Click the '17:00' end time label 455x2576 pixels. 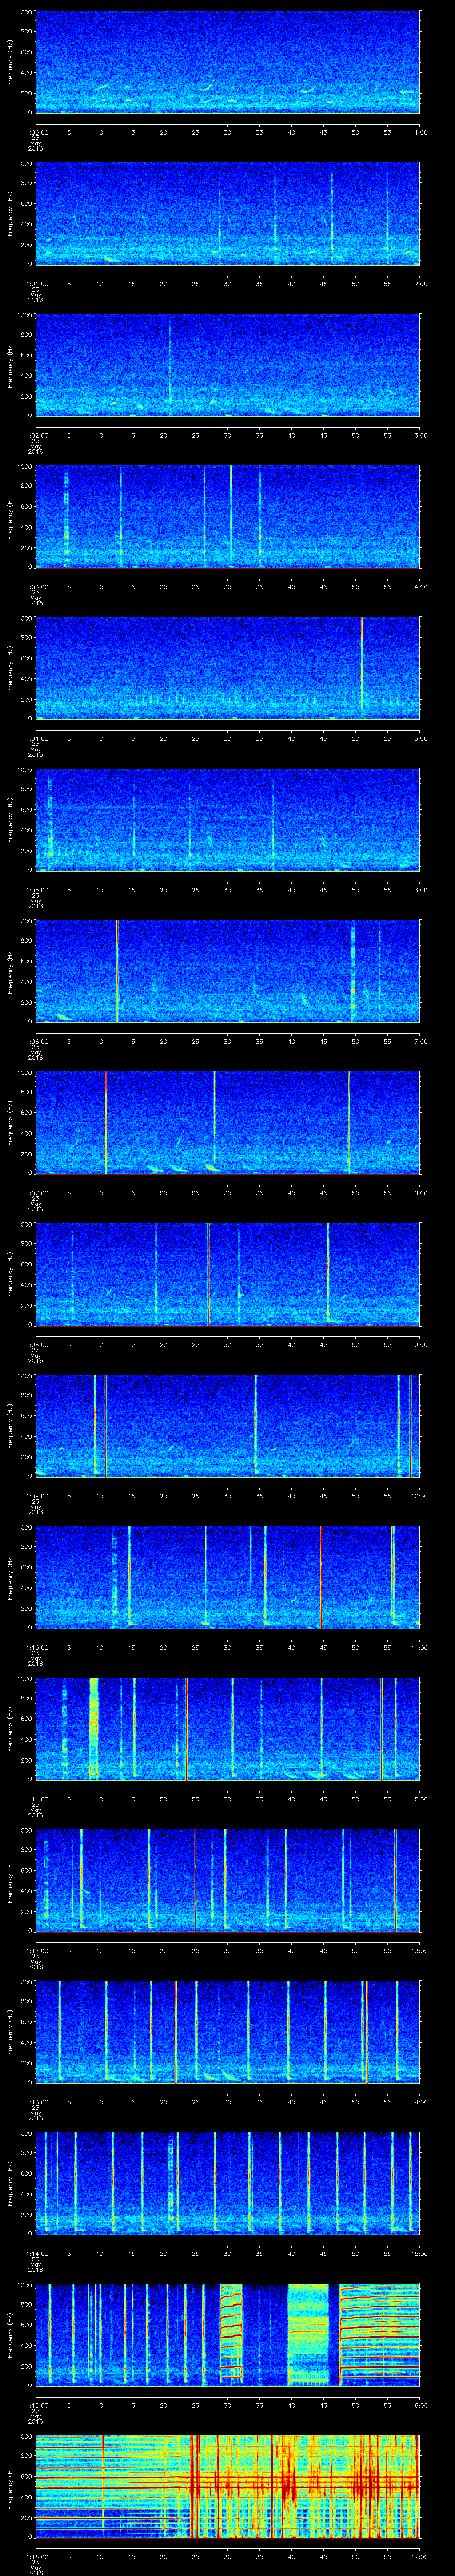[x=420, y=2556]
